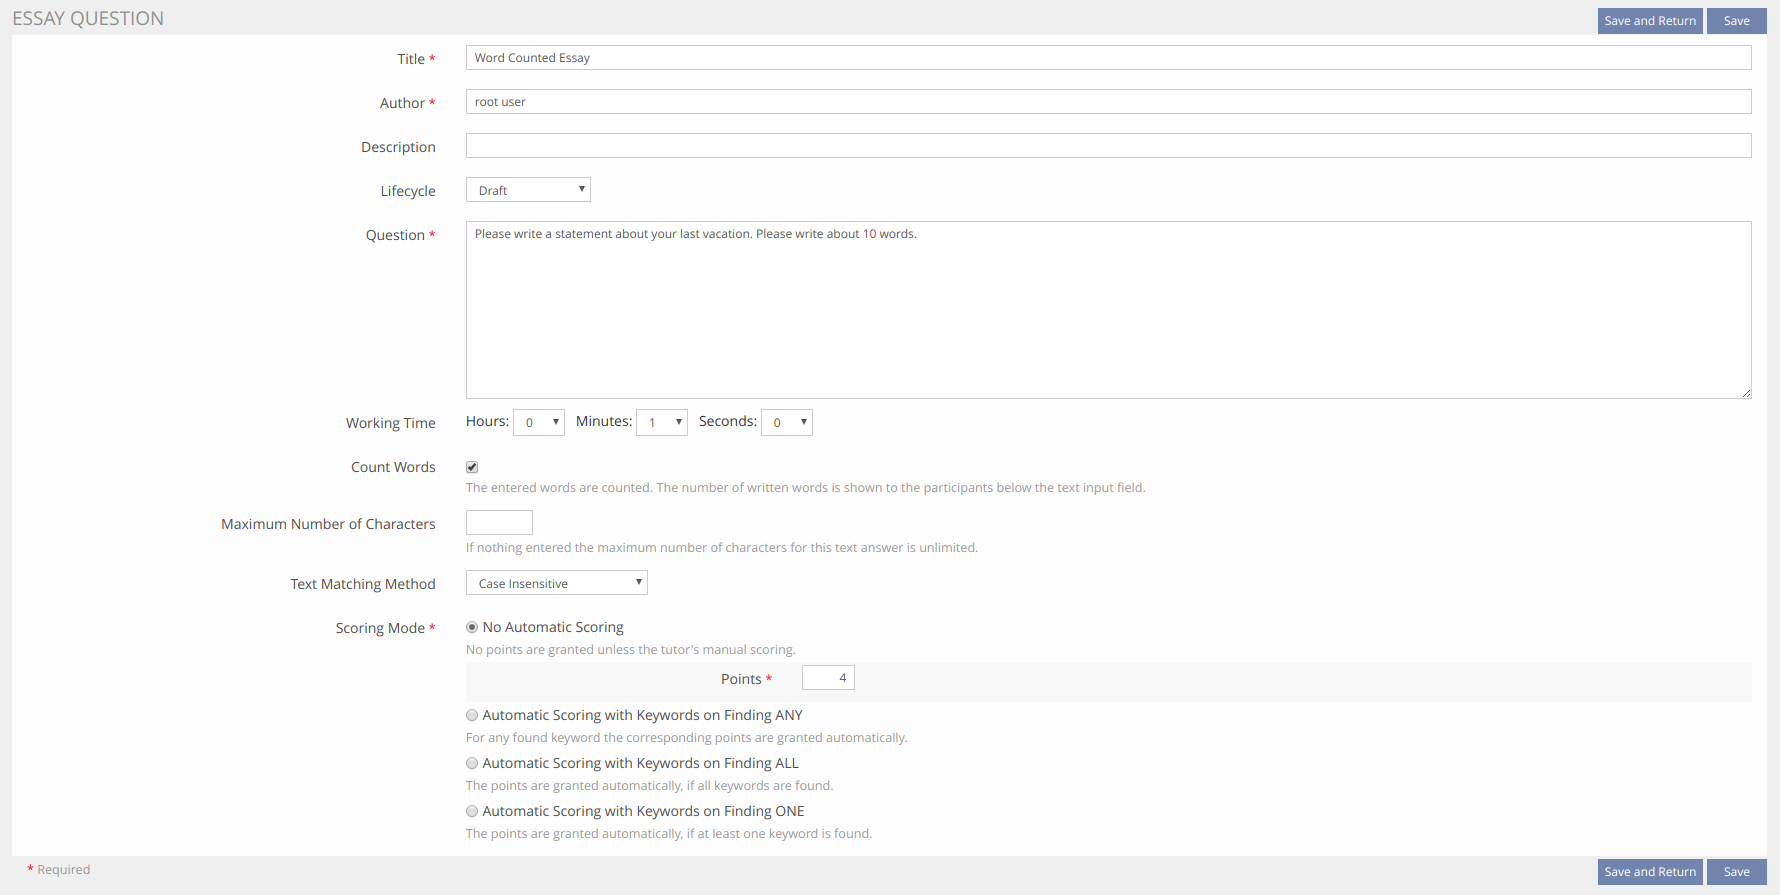Open the Hours dropdown

click(538, 423)
